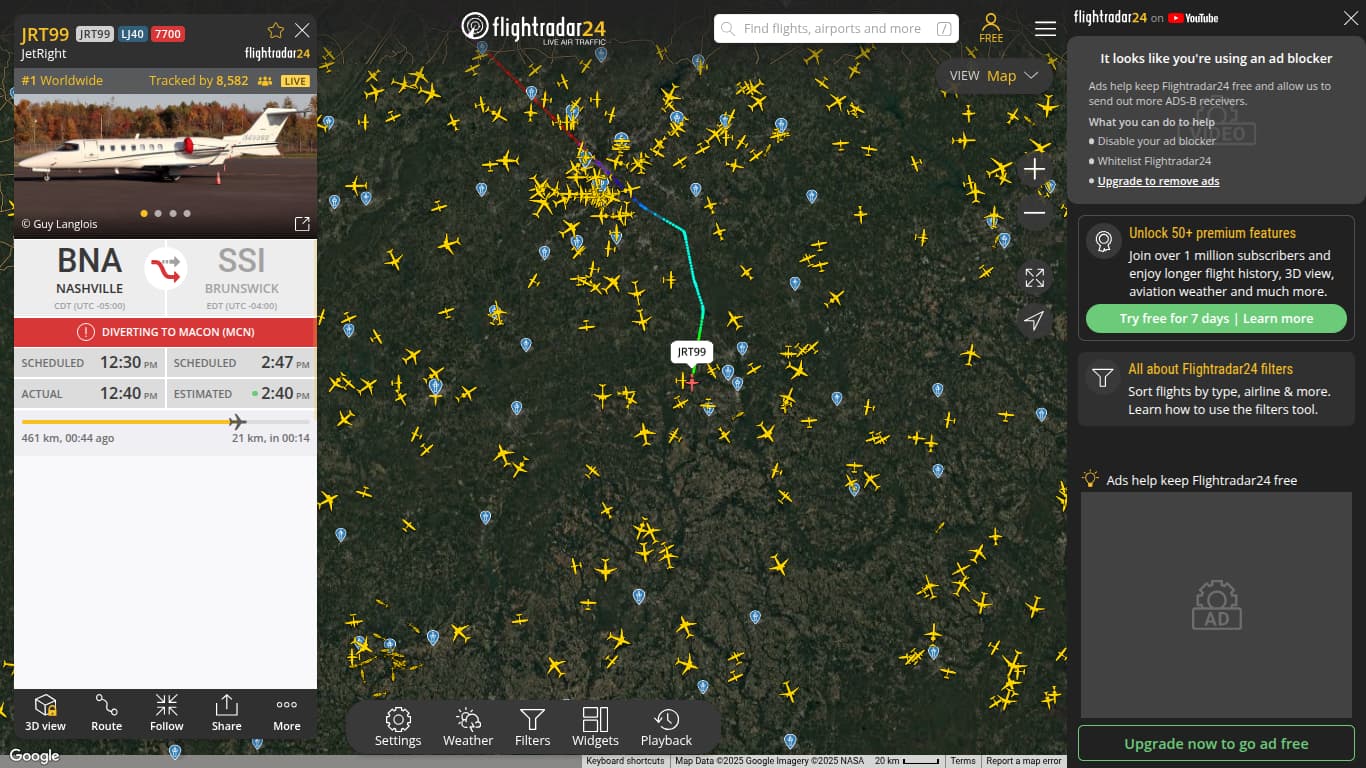Show the Route for this flight
The image size is (1366, 768).
coord(106,713)
